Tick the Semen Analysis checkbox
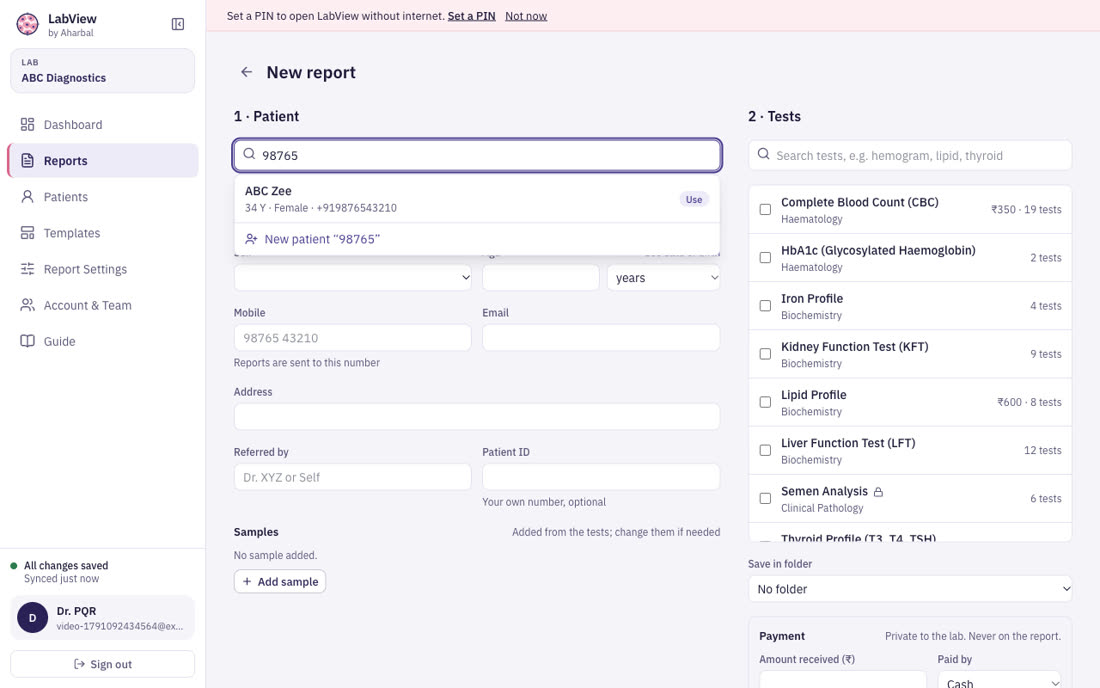1100x688 pixels. click(765, 499)
